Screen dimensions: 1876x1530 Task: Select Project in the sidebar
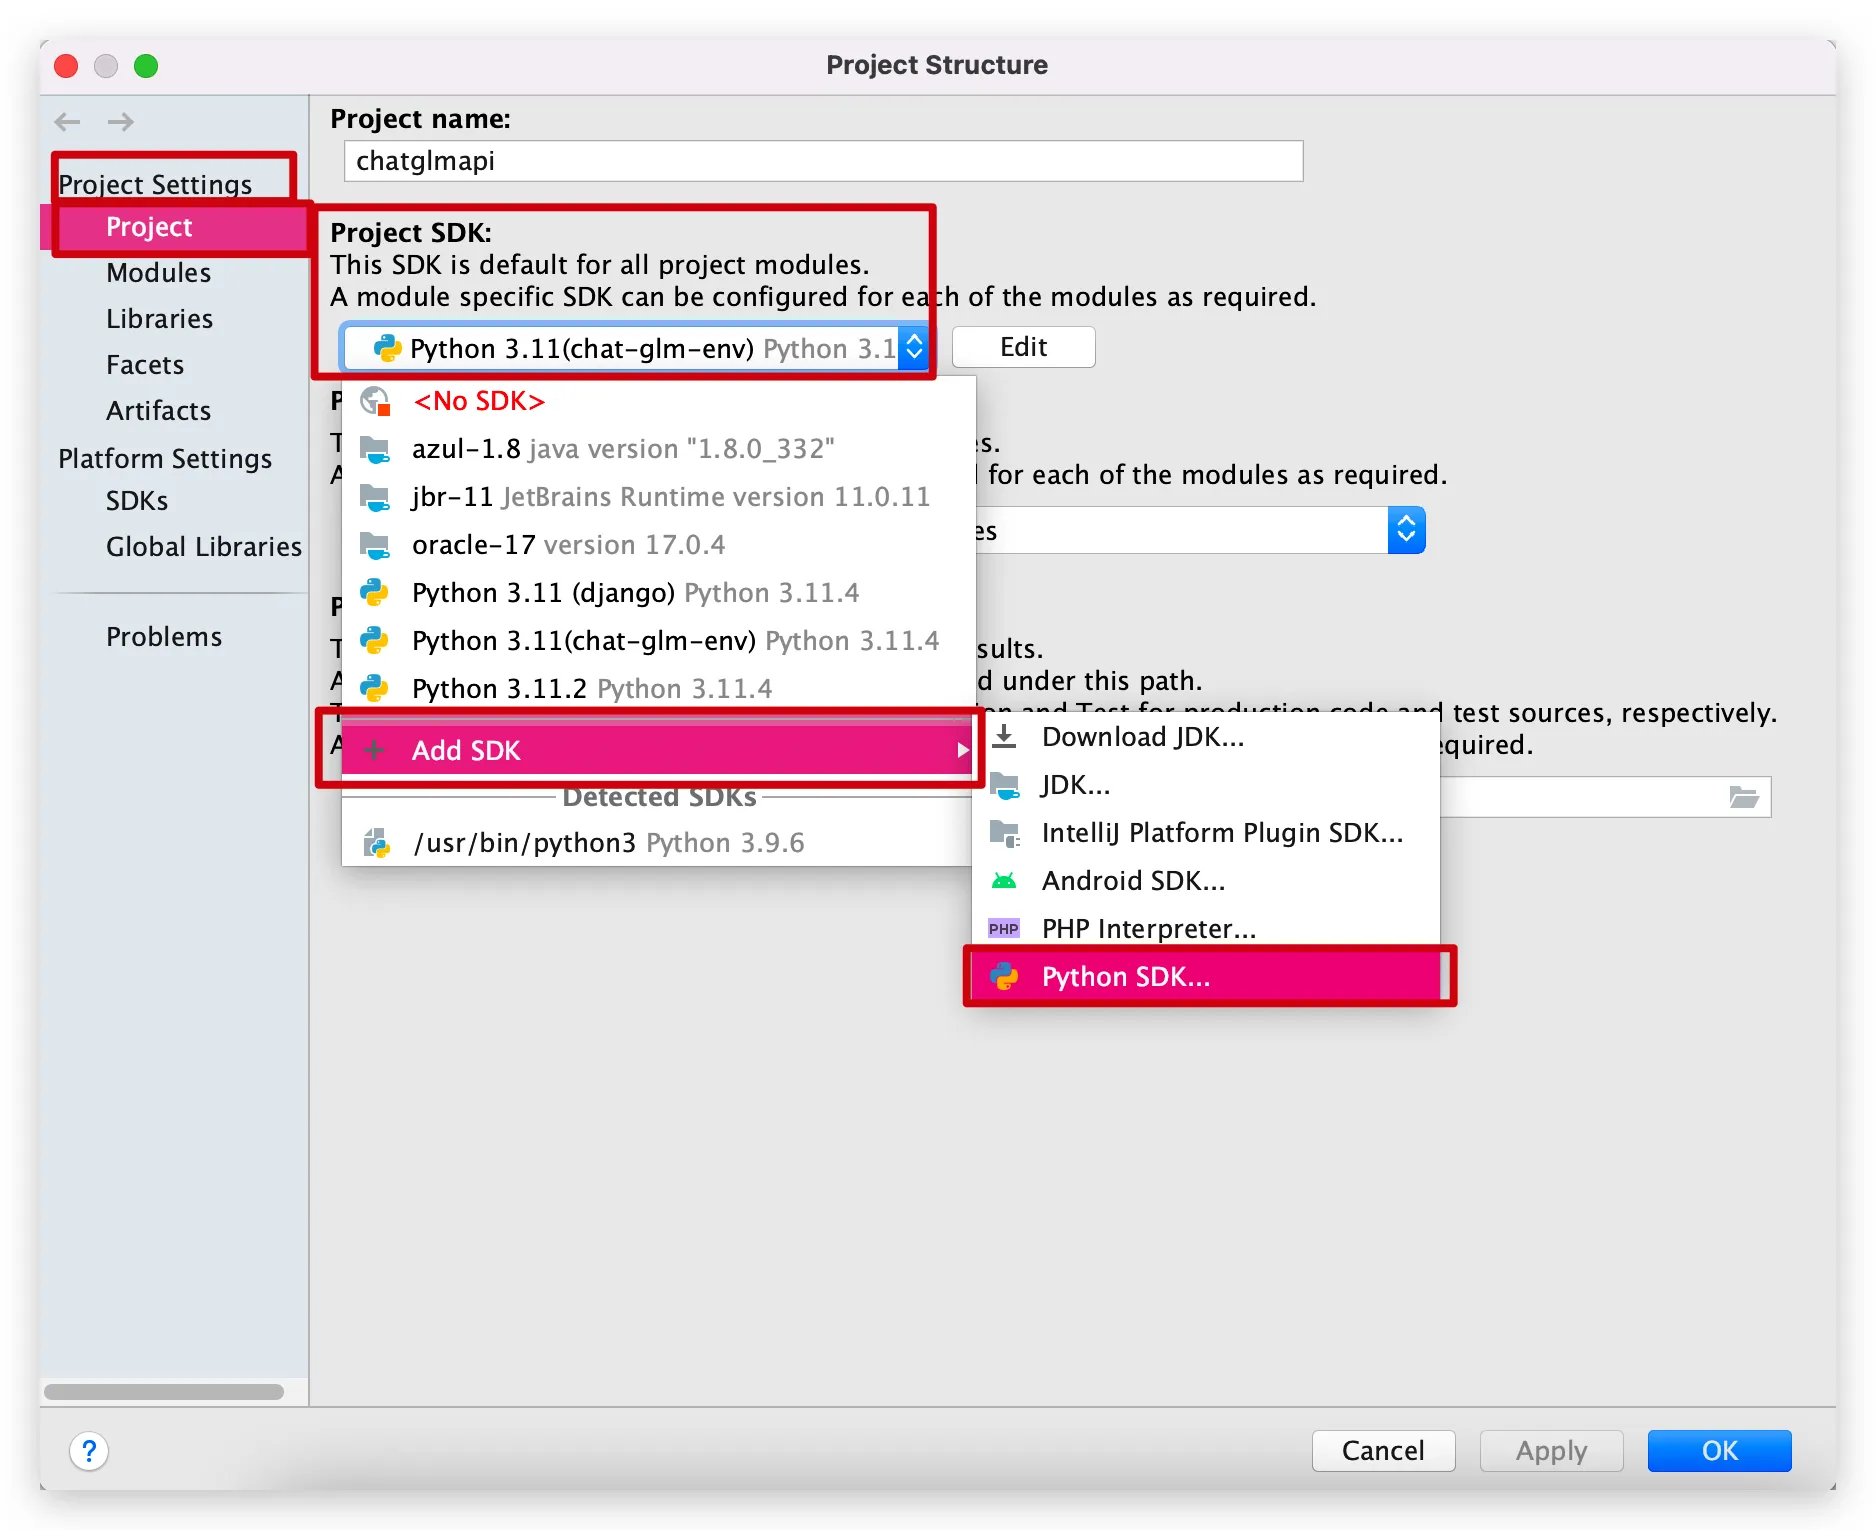pos(174,227)
